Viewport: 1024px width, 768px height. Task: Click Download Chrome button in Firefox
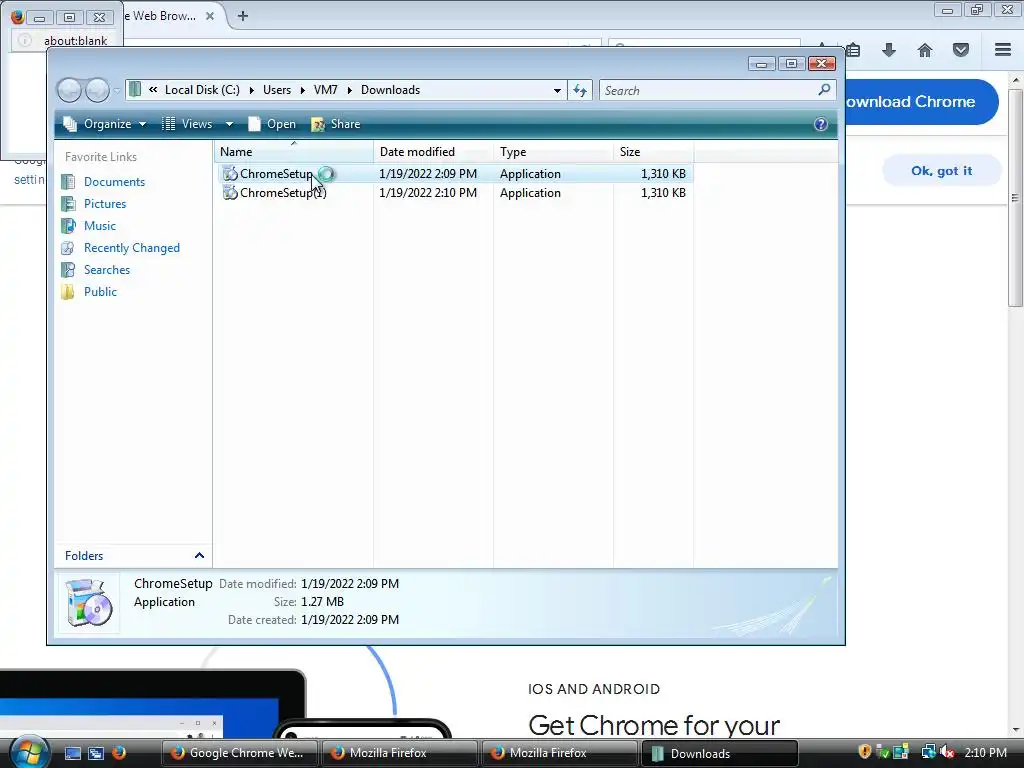(921, 101)
